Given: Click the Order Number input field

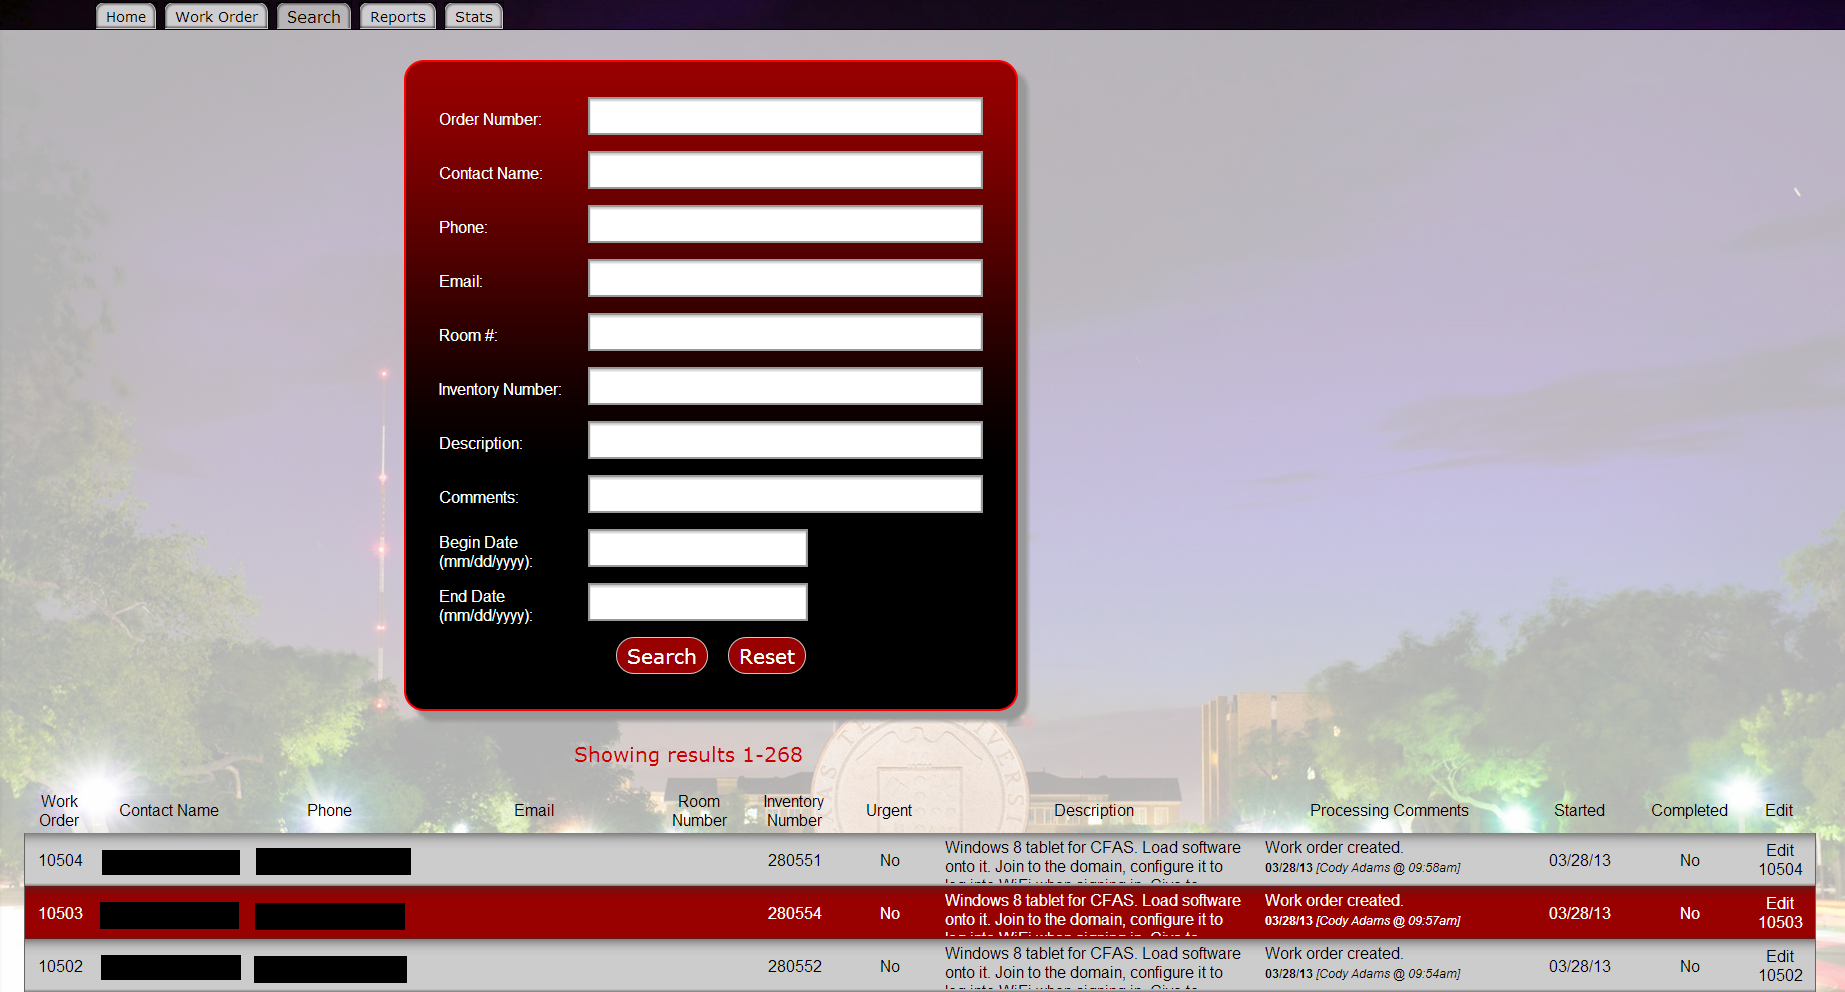Looking at the screenshot, I should click(x=785, y=116).
